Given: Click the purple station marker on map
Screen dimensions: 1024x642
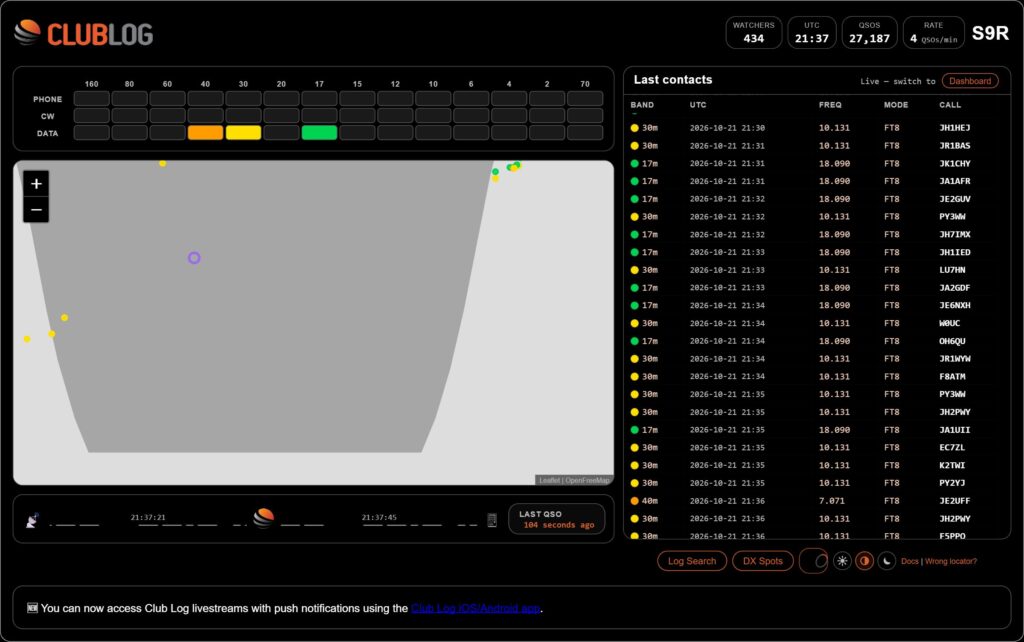Looking at the screenshot, I should tap(194, 258).
